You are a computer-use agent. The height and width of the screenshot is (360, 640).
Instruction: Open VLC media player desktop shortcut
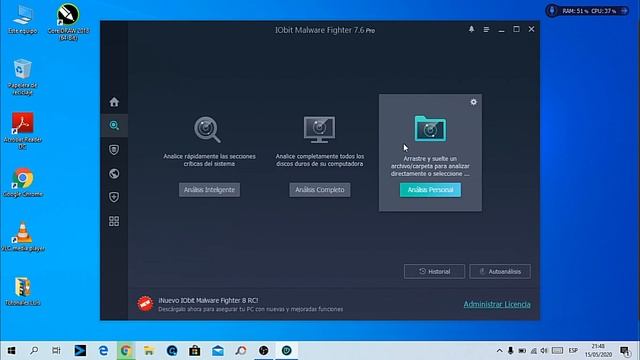pyautogui.click(x=23, y=236)
